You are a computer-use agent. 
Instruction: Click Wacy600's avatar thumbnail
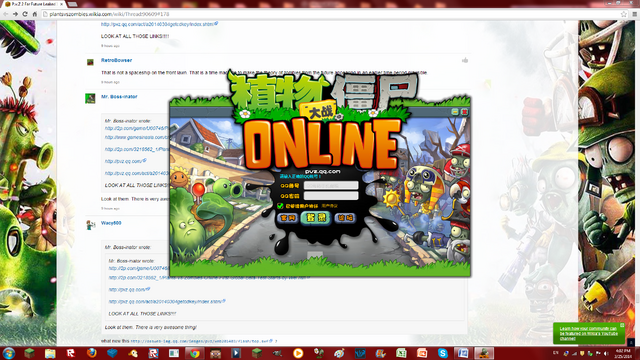pos(90,224)
